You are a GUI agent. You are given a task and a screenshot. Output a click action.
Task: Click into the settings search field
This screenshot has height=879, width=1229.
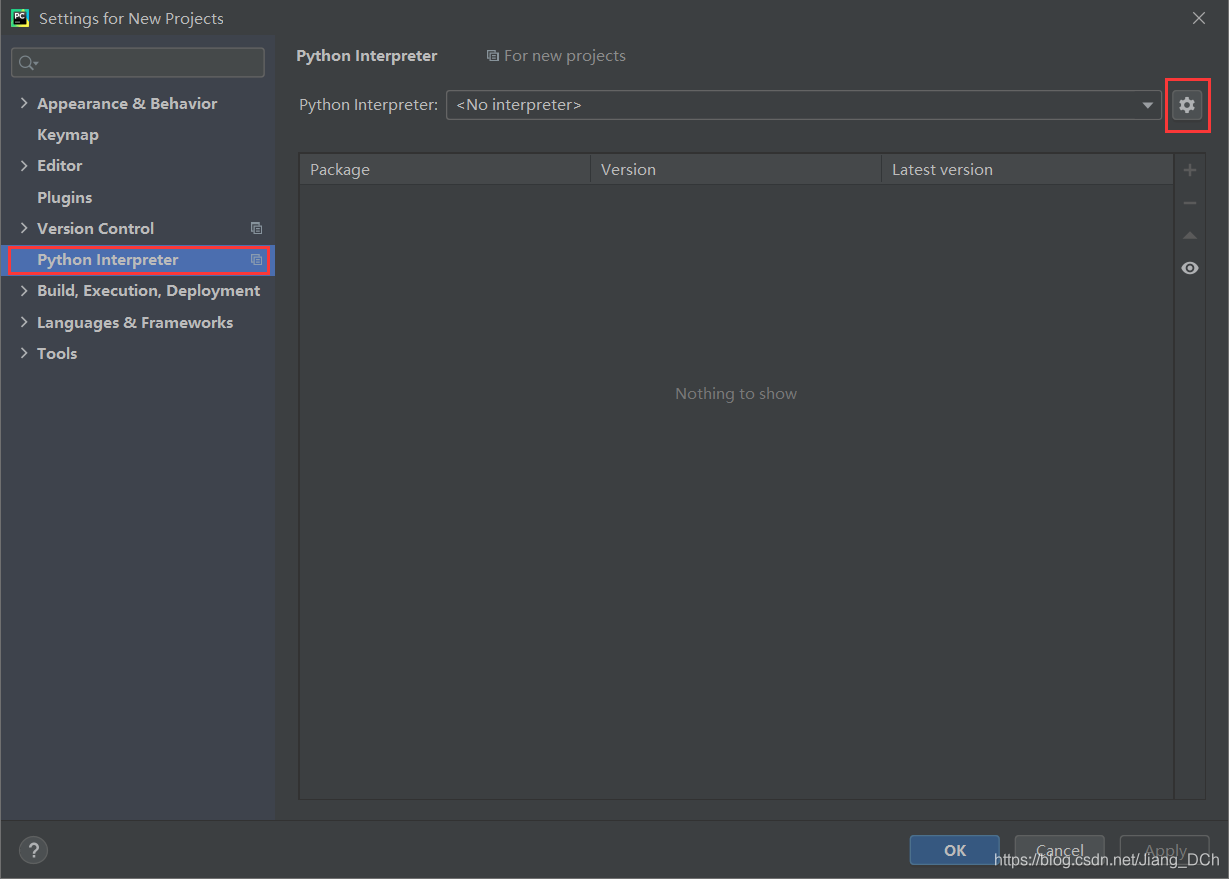click(138, 63)
